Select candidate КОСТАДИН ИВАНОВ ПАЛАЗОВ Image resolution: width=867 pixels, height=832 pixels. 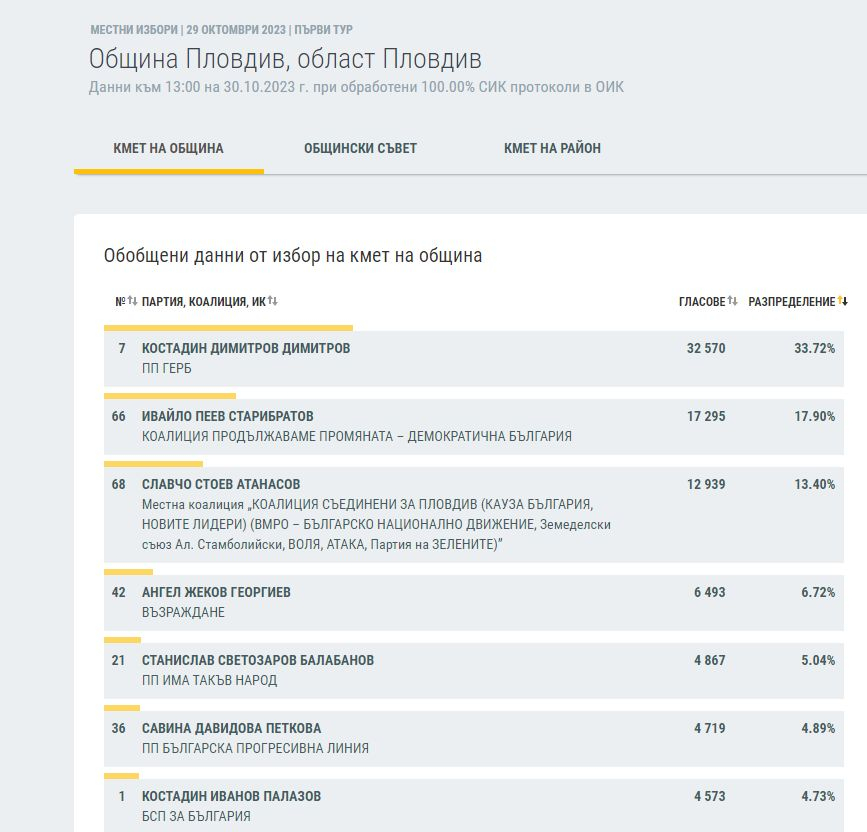pyautogui.click(x=231, y=796)
